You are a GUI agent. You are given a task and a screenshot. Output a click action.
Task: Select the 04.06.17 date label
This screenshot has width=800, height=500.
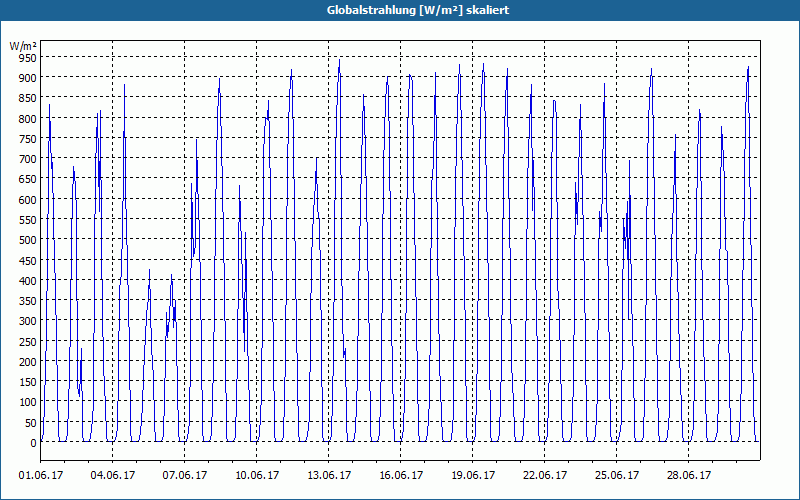[x=113, y=475]
